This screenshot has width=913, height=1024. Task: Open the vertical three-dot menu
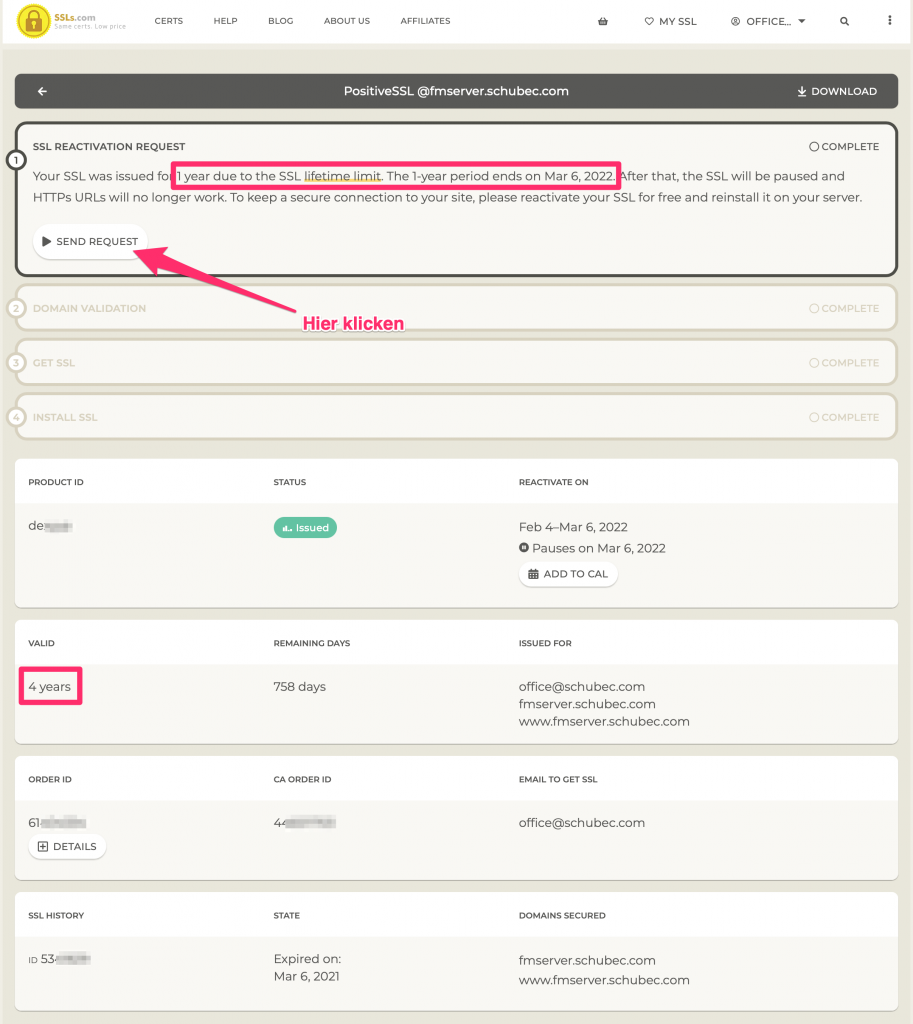[x=889, y=21]
